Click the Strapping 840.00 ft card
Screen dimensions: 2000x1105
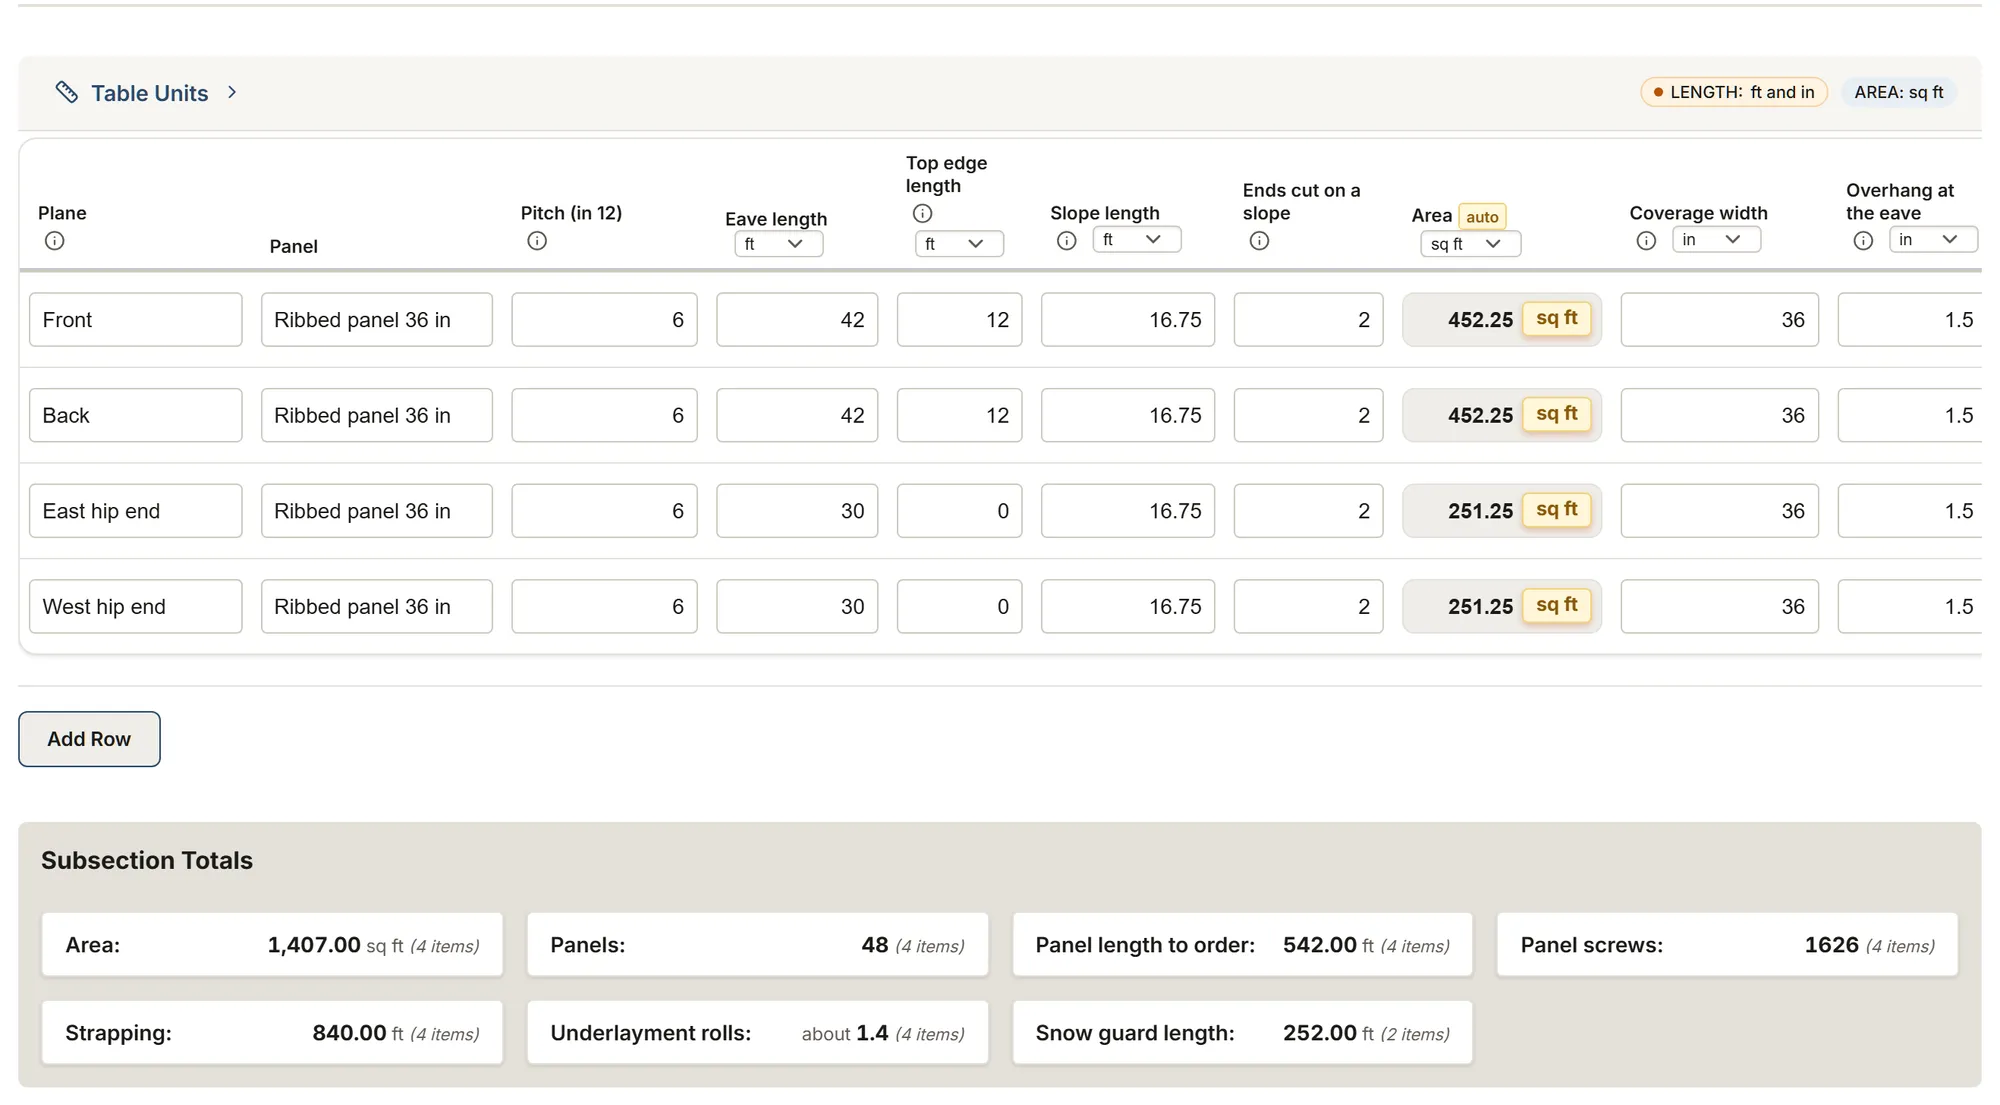pyautogui.click(x=272, y=1033)
